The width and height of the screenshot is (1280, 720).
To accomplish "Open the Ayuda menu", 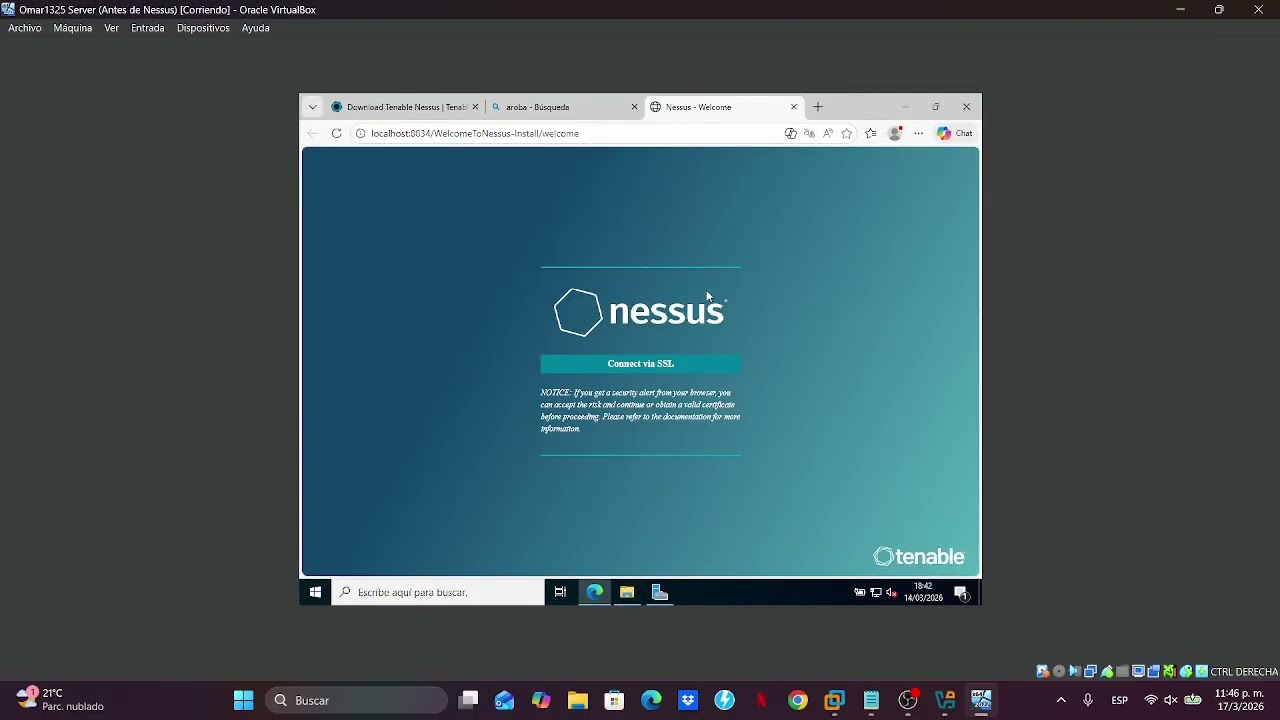I will pos(256,28).
